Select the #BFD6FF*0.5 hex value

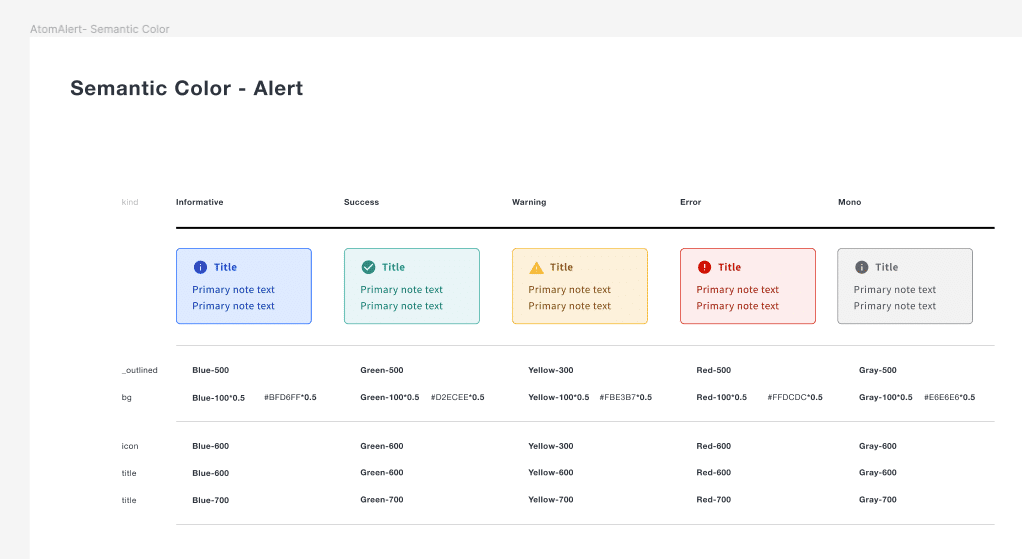point(290,397)
